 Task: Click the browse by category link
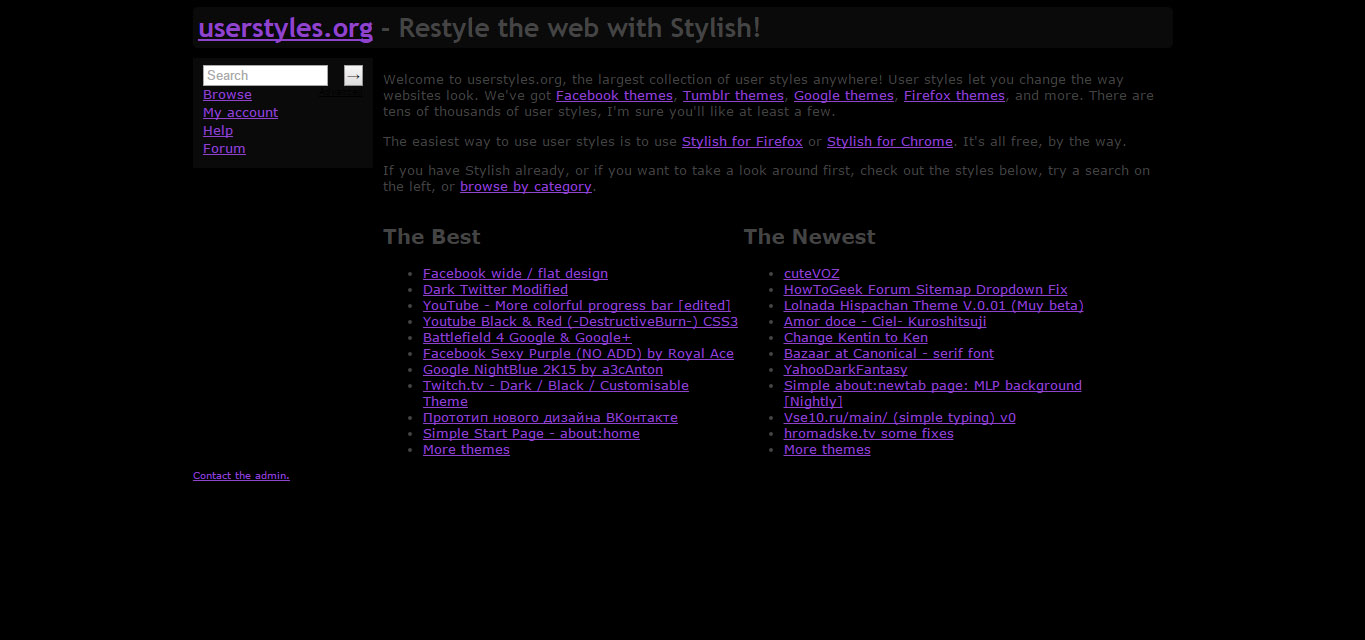[x=526, y=187]
